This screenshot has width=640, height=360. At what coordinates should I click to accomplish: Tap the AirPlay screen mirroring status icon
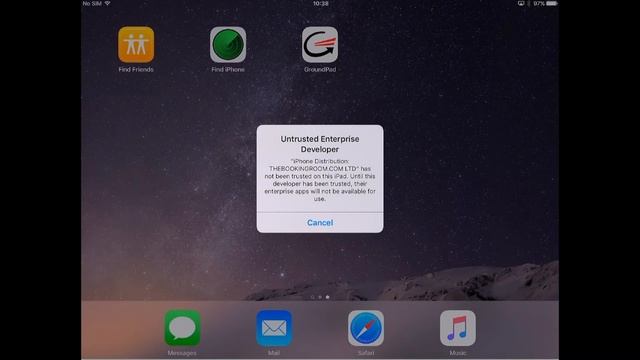pyautogui.click(x=521, y=3)
